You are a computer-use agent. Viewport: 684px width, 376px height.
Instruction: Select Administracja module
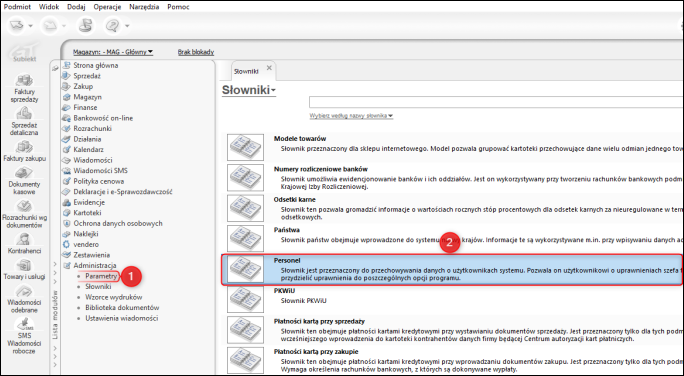pos(95,266)
